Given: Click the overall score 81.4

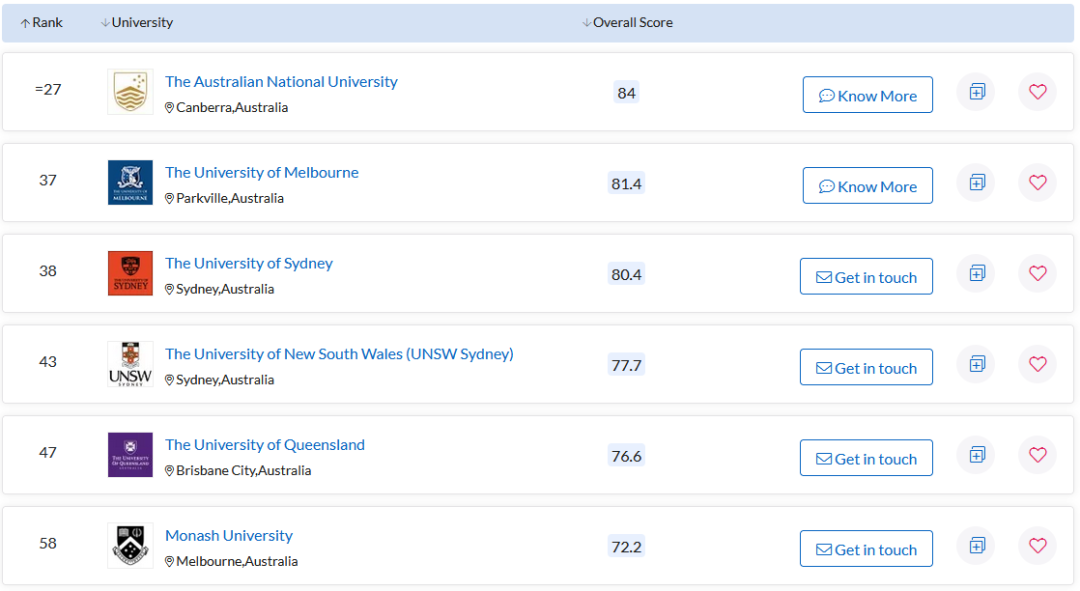Looking at the screenshot, I should tap(626, 184).
